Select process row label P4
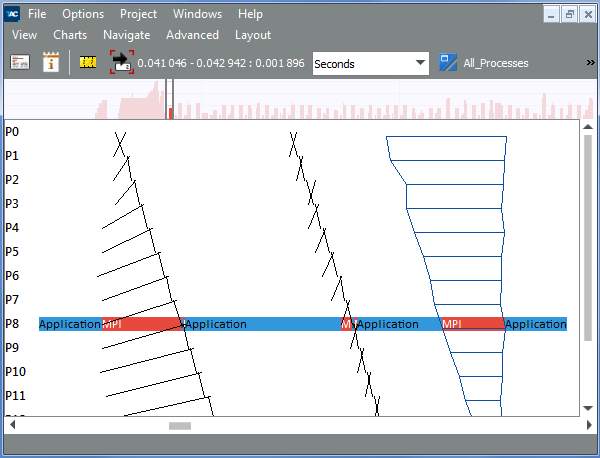This screenshot has width=600, height=458. coord(12,228)
